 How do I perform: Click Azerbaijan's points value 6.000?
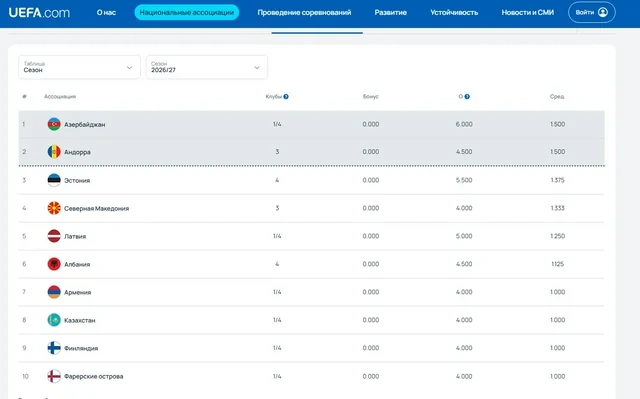click(x=464, y=124)
